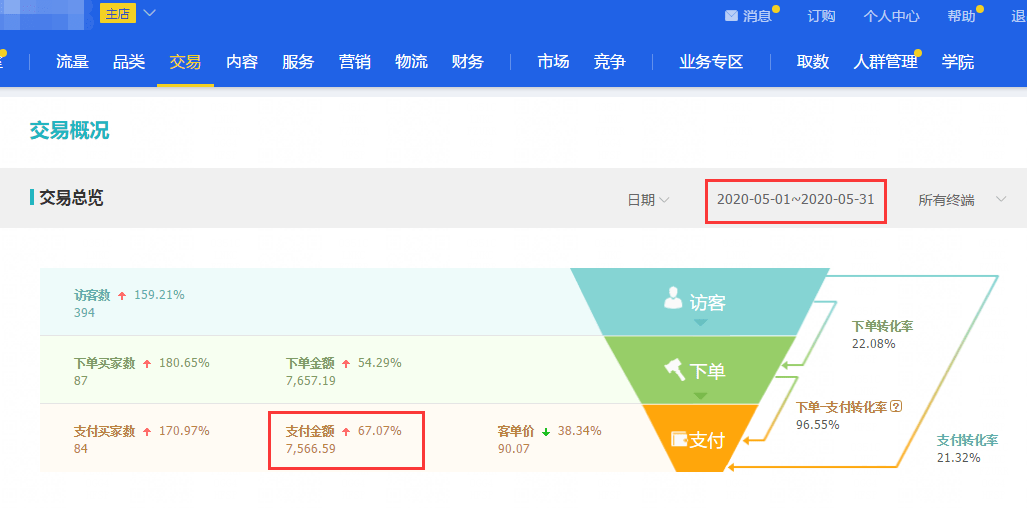Viewport: 1027px width, 508px height.
Task: Click the red up arrow beside 支付金额
Action: point(346,432)
